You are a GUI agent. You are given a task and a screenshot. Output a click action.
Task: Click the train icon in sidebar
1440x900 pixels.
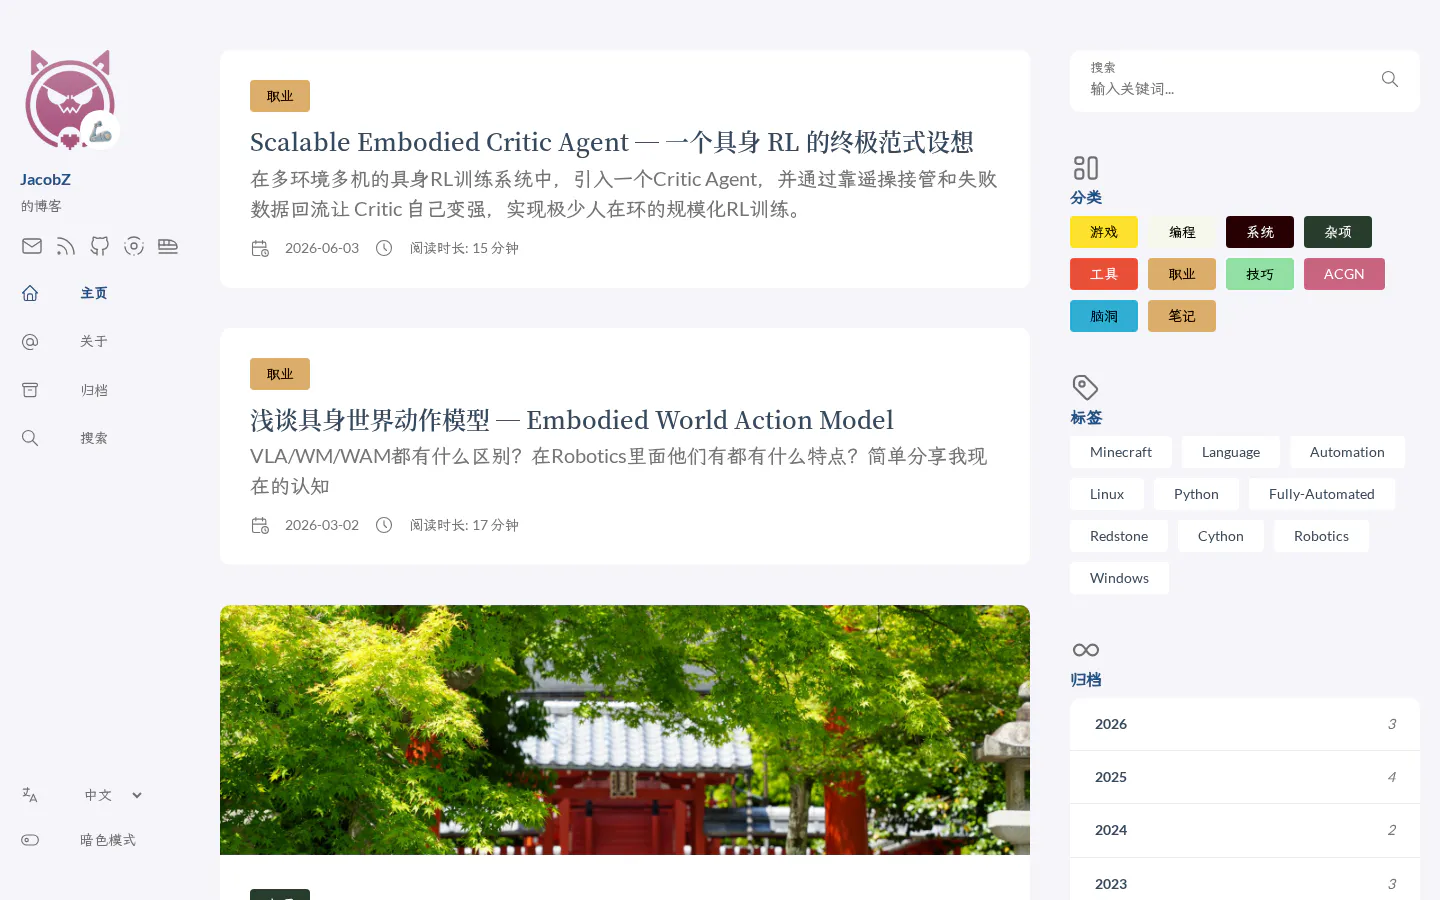click(x=168, y=246)
